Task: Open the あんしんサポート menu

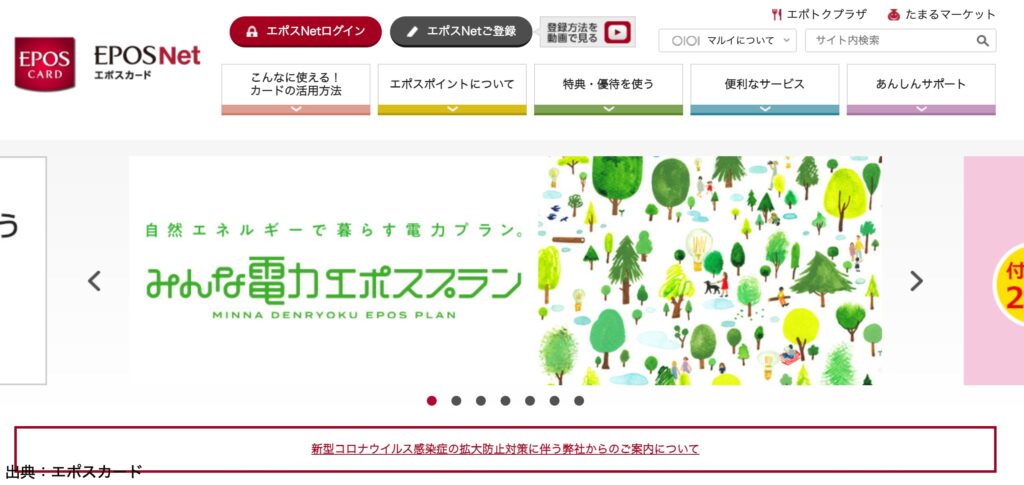Action: tap(921, 89)
